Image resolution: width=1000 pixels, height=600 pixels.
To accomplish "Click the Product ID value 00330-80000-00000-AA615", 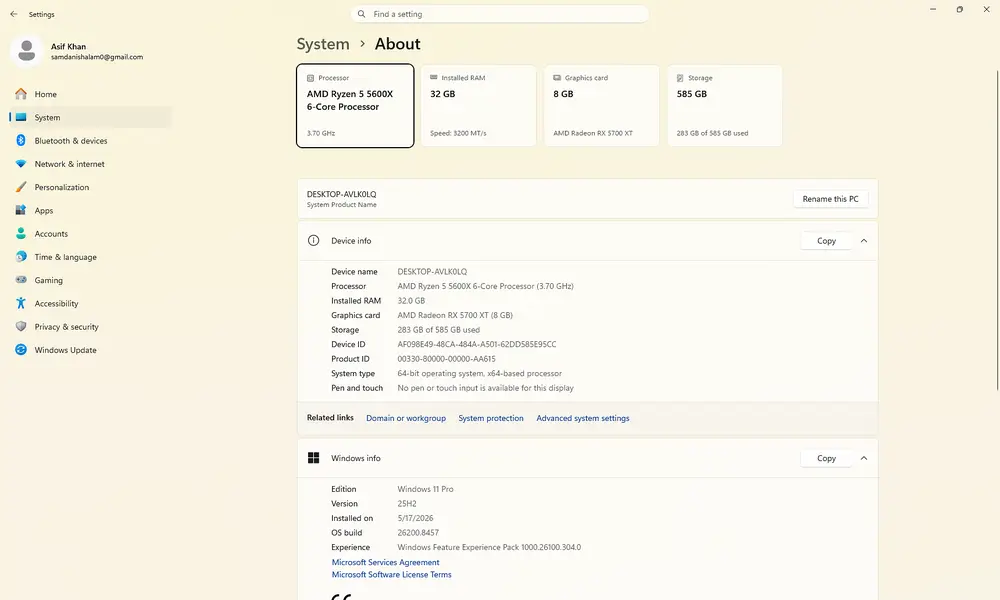I will point(446,359).
